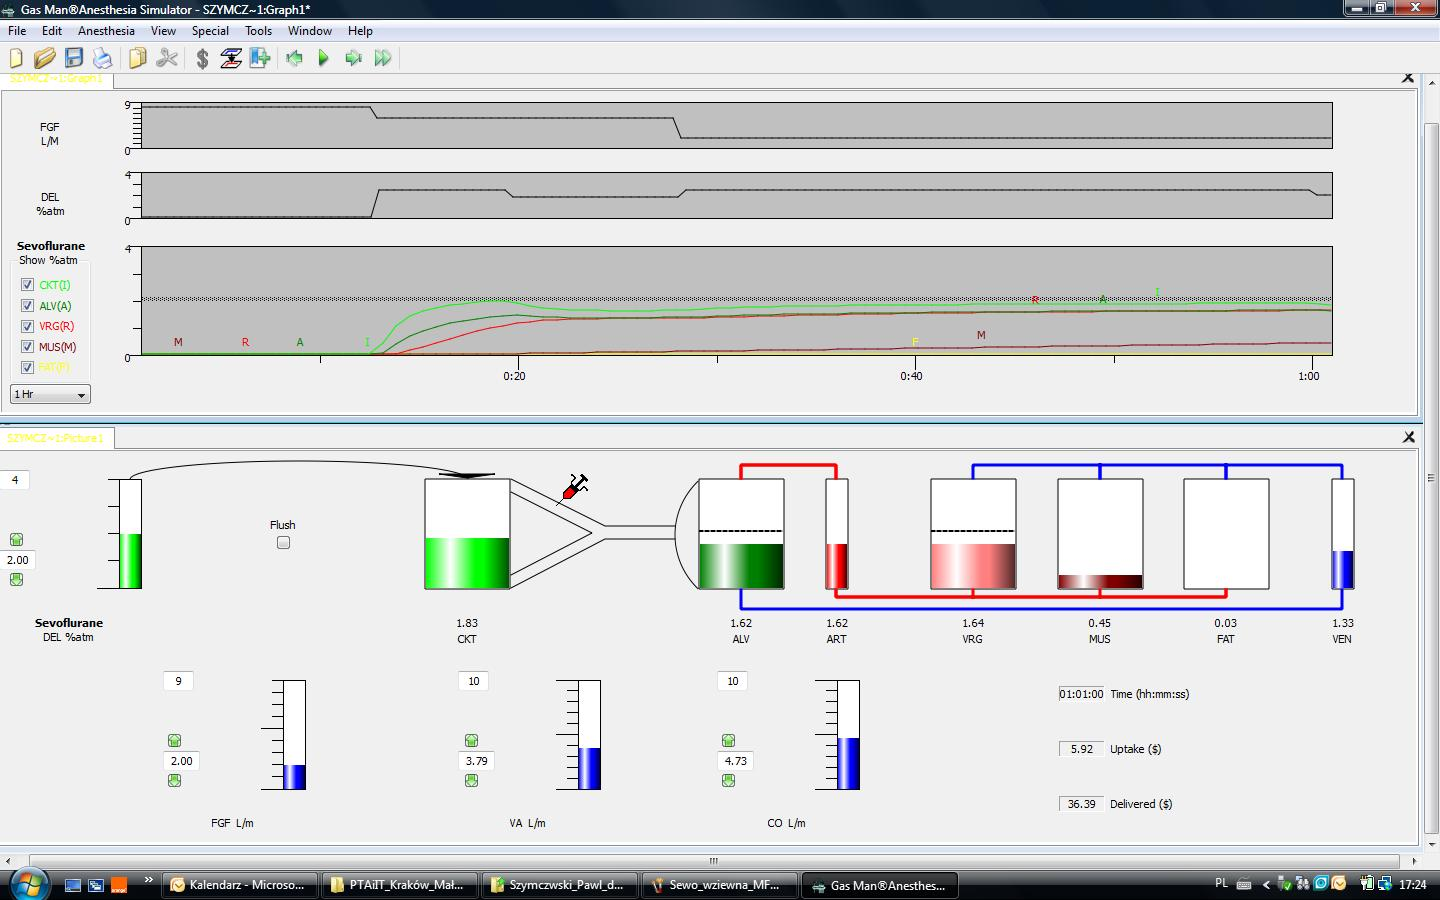The width and height of the screenshot is (1440, 900).
Task: Open the View menu
Action: point(163,31)
